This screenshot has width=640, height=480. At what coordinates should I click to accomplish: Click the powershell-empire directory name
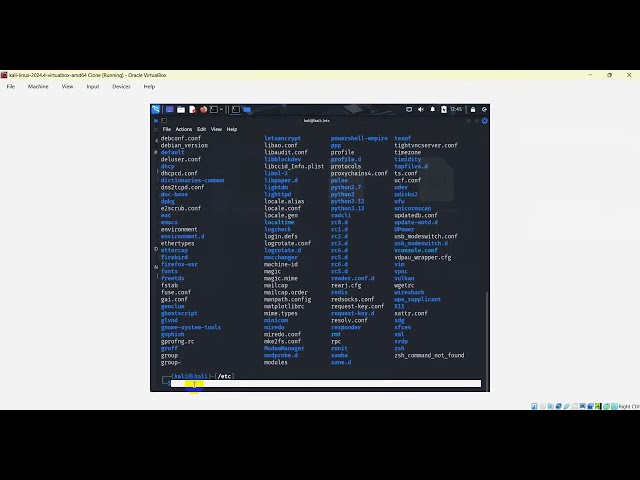point(359,138)
